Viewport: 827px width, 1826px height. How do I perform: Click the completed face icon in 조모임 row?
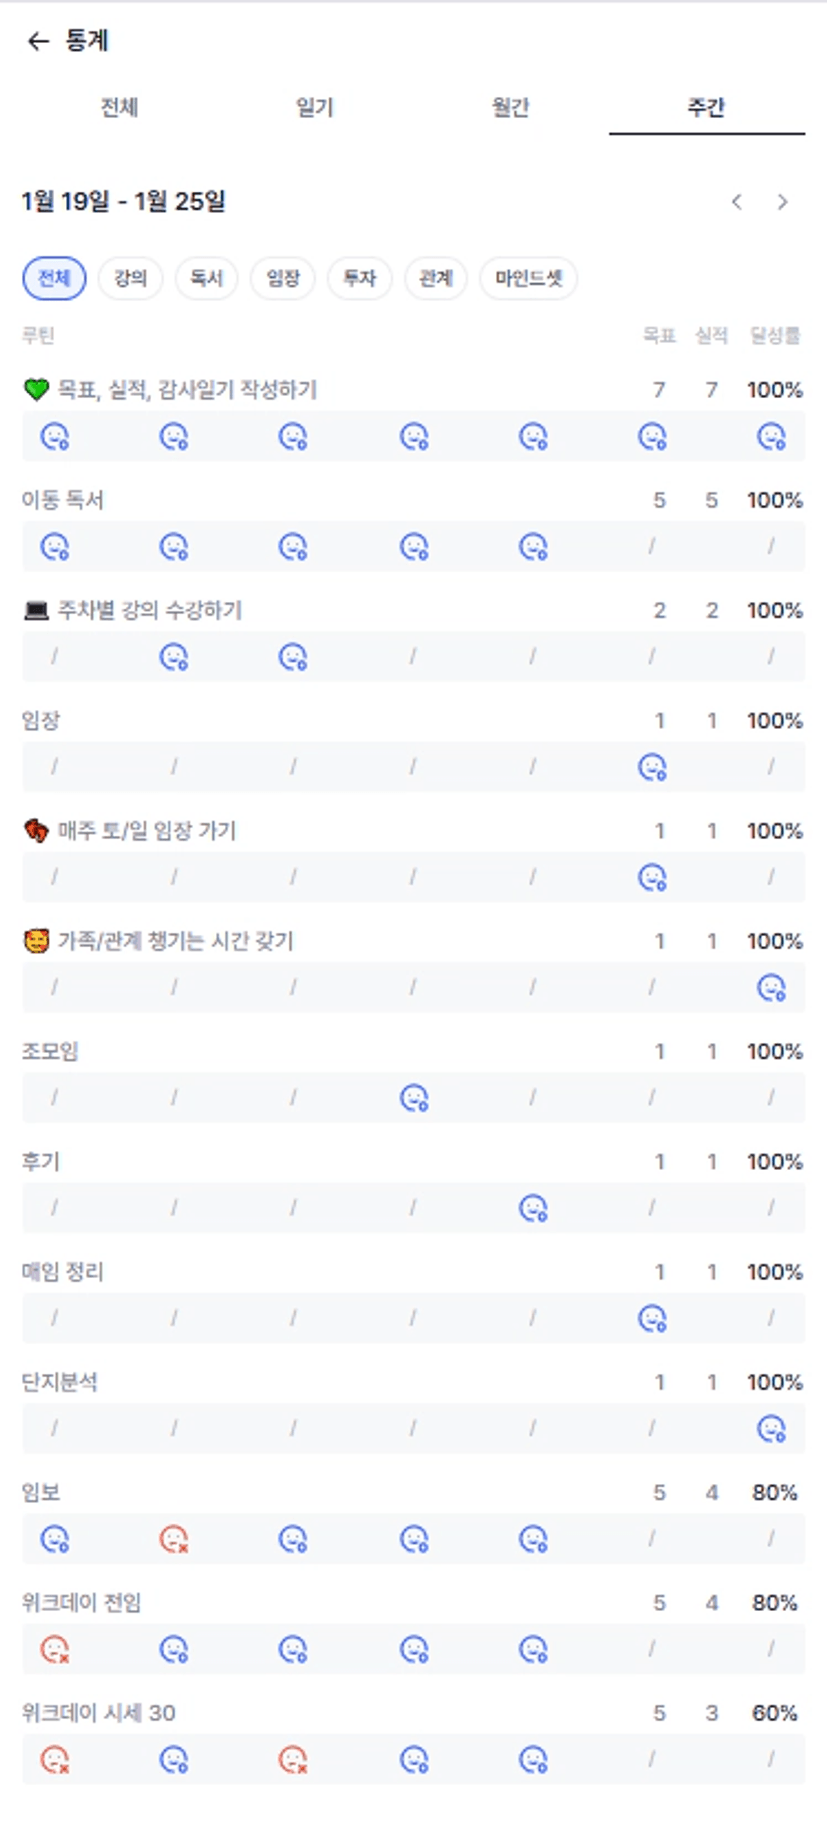414,1098
